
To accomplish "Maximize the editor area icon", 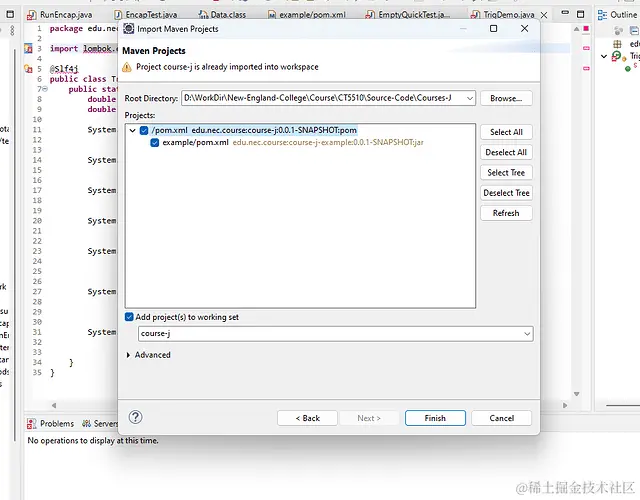I will 580,15.
